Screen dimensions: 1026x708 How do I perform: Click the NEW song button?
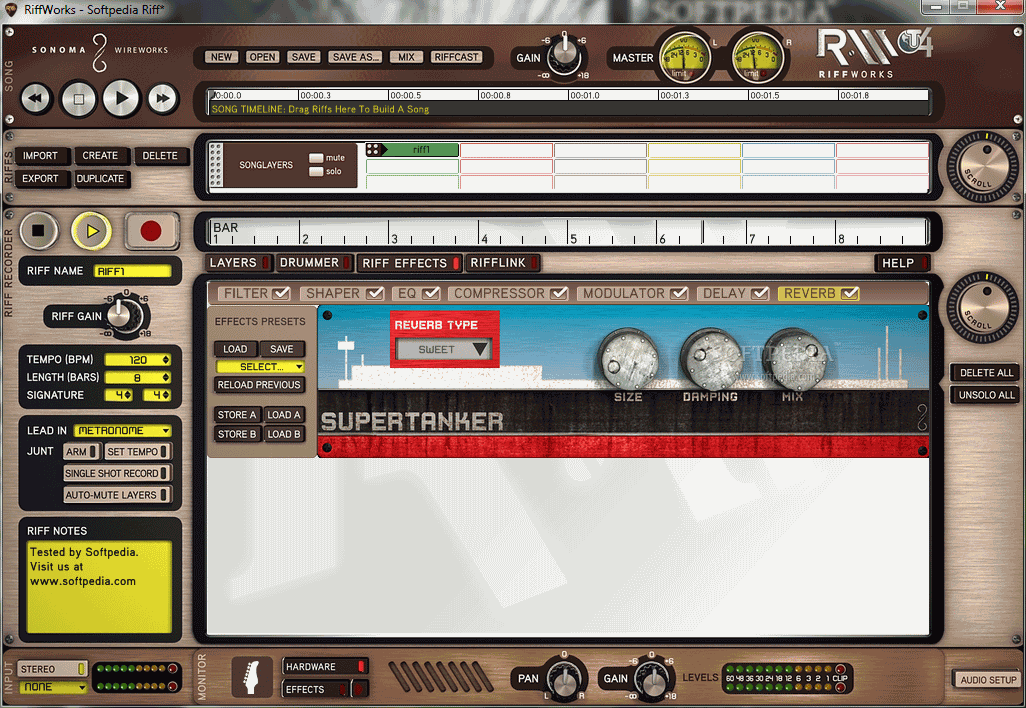pyautogui.click(x=221, y=57)
